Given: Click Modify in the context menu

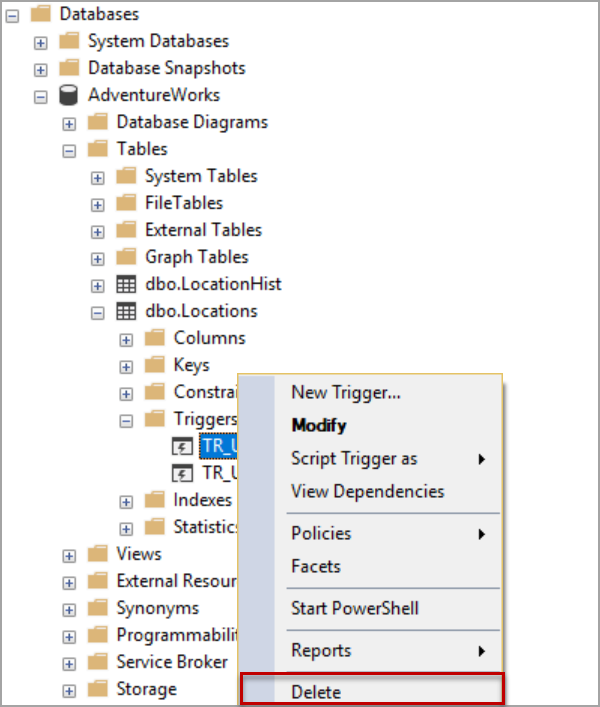Looking at the screenshot, I should click(318, 426).
